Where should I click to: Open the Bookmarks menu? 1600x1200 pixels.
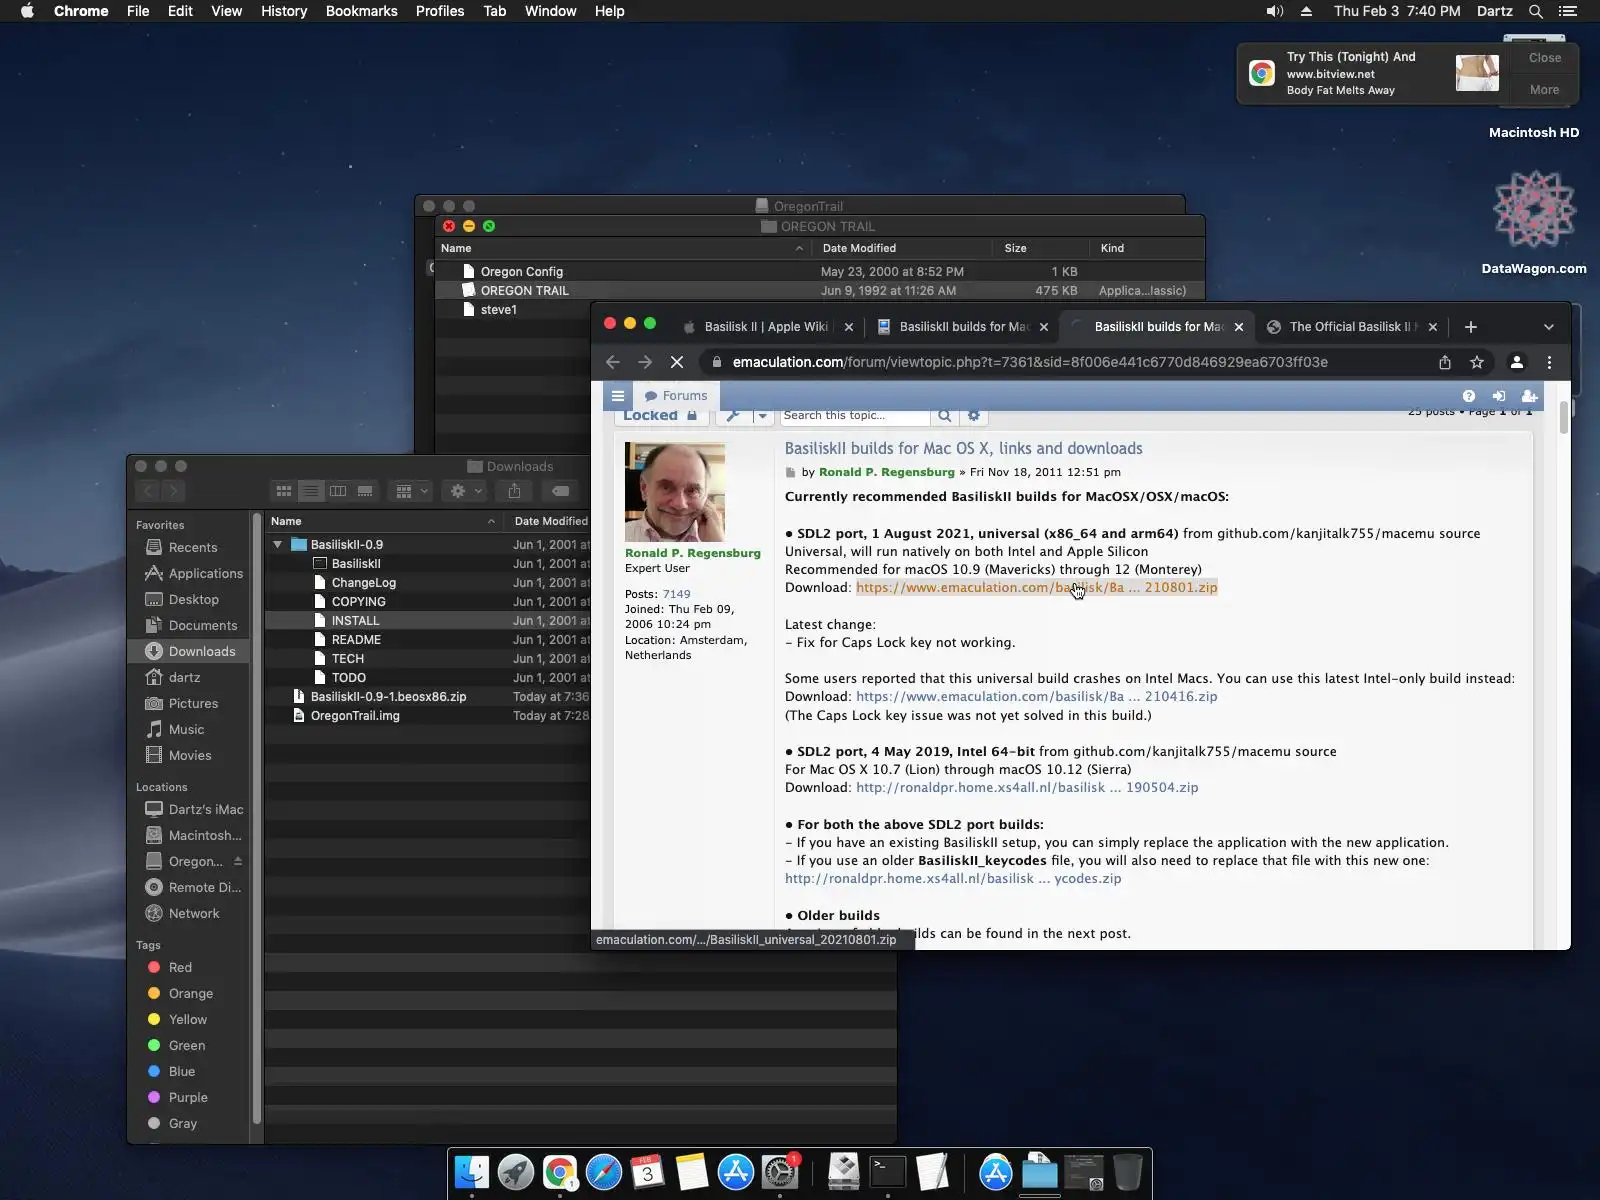tap(362, 11)
